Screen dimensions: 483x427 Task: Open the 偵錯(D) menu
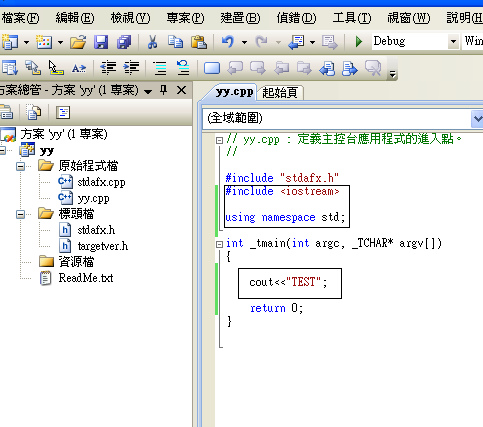coord(296,18)
